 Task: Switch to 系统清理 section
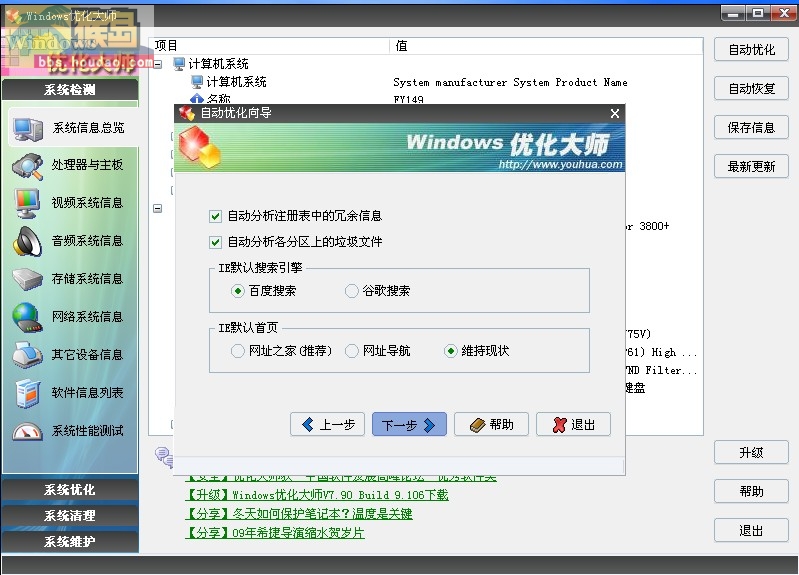(70, 516)
